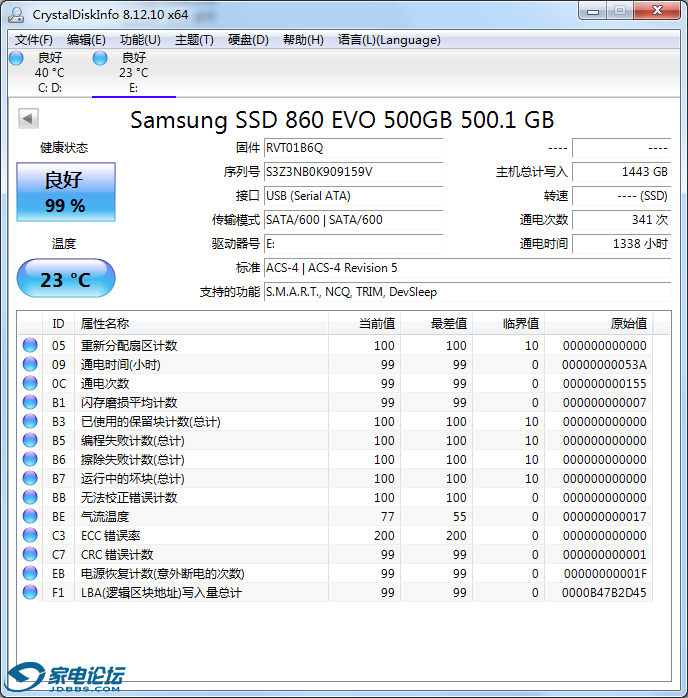Click the serial number field S3Z3NB0K909159V
The image size is (688, 698).
354,172
